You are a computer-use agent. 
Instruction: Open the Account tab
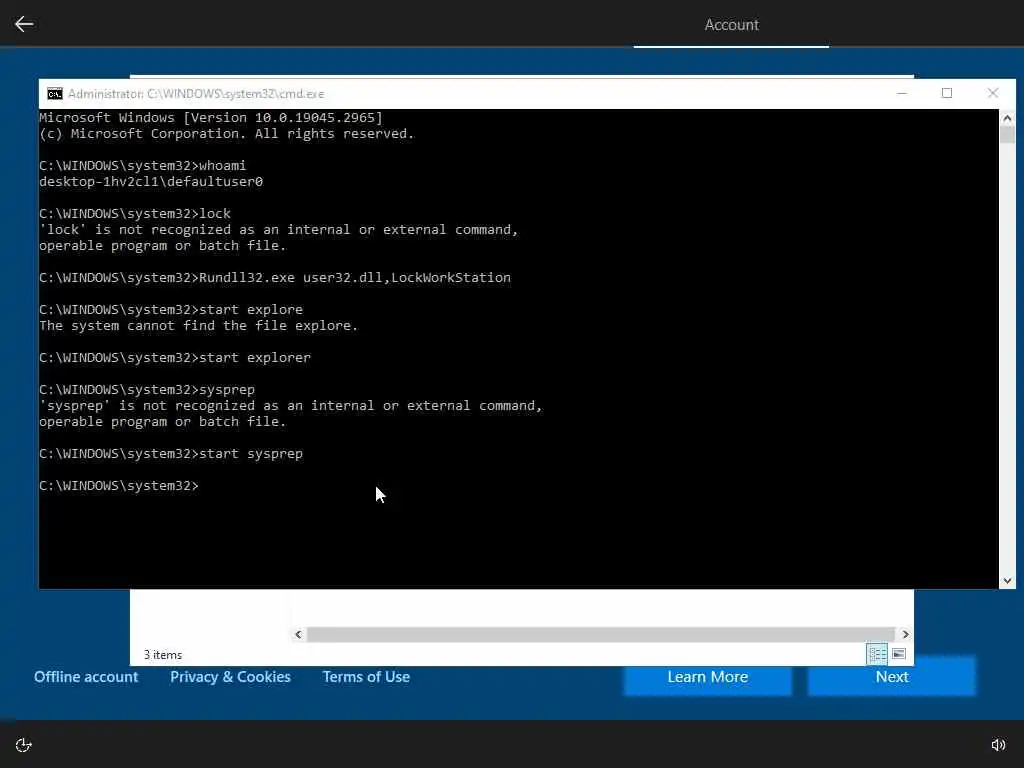click(731, 25)
